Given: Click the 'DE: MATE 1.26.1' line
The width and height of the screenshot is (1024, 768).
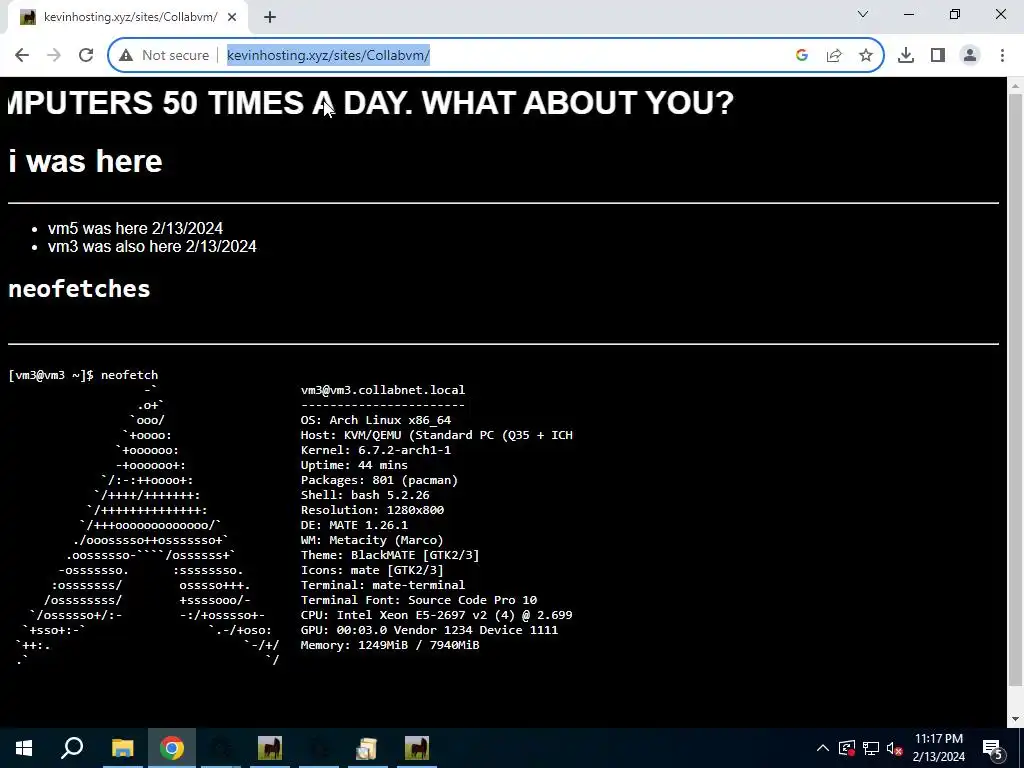Looking at the screenshot, I should 354,525.
